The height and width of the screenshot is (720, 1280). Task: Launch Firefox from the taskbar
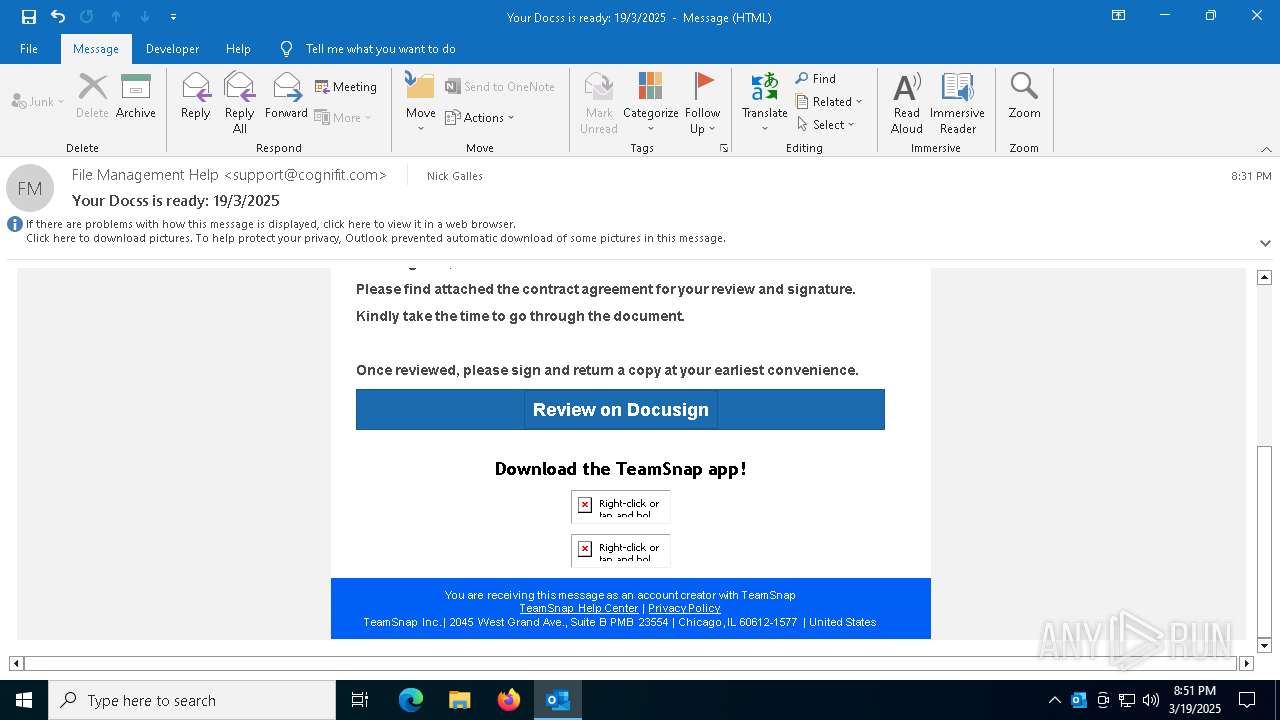(x=509, y=700)
